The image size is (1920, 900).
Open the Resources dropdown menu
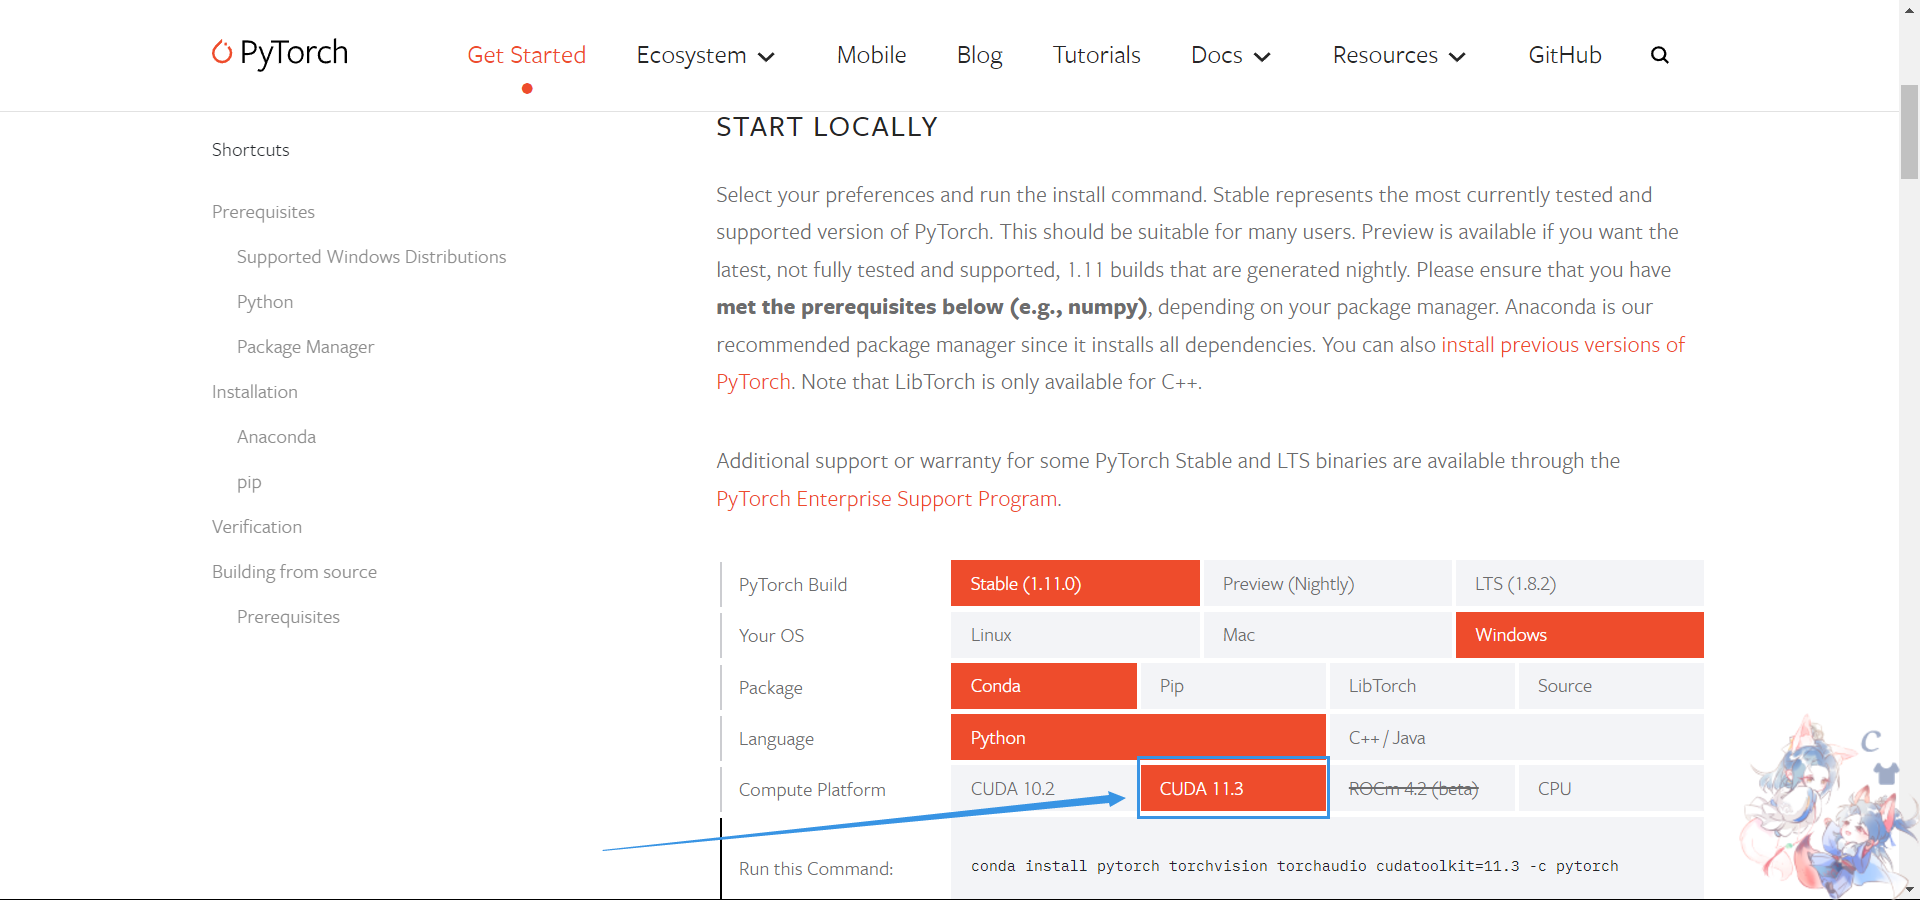tap(1399, 55)
